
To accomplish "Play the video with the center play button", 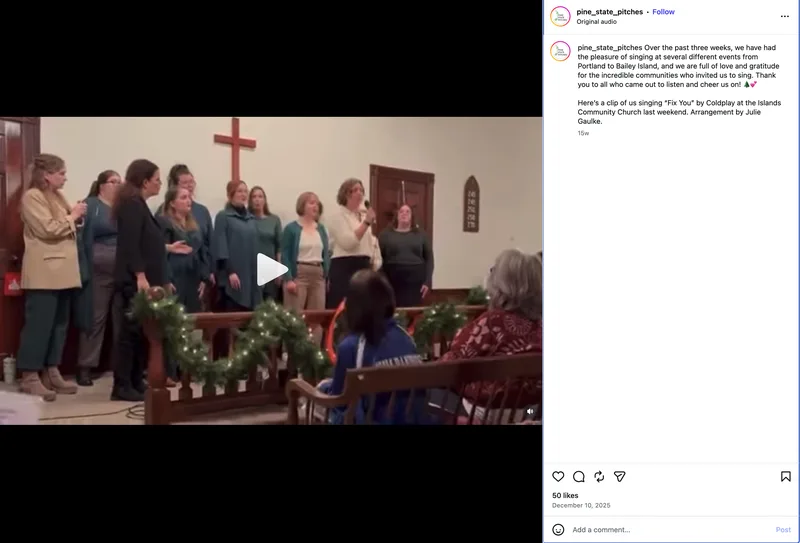I will point(271,269).
